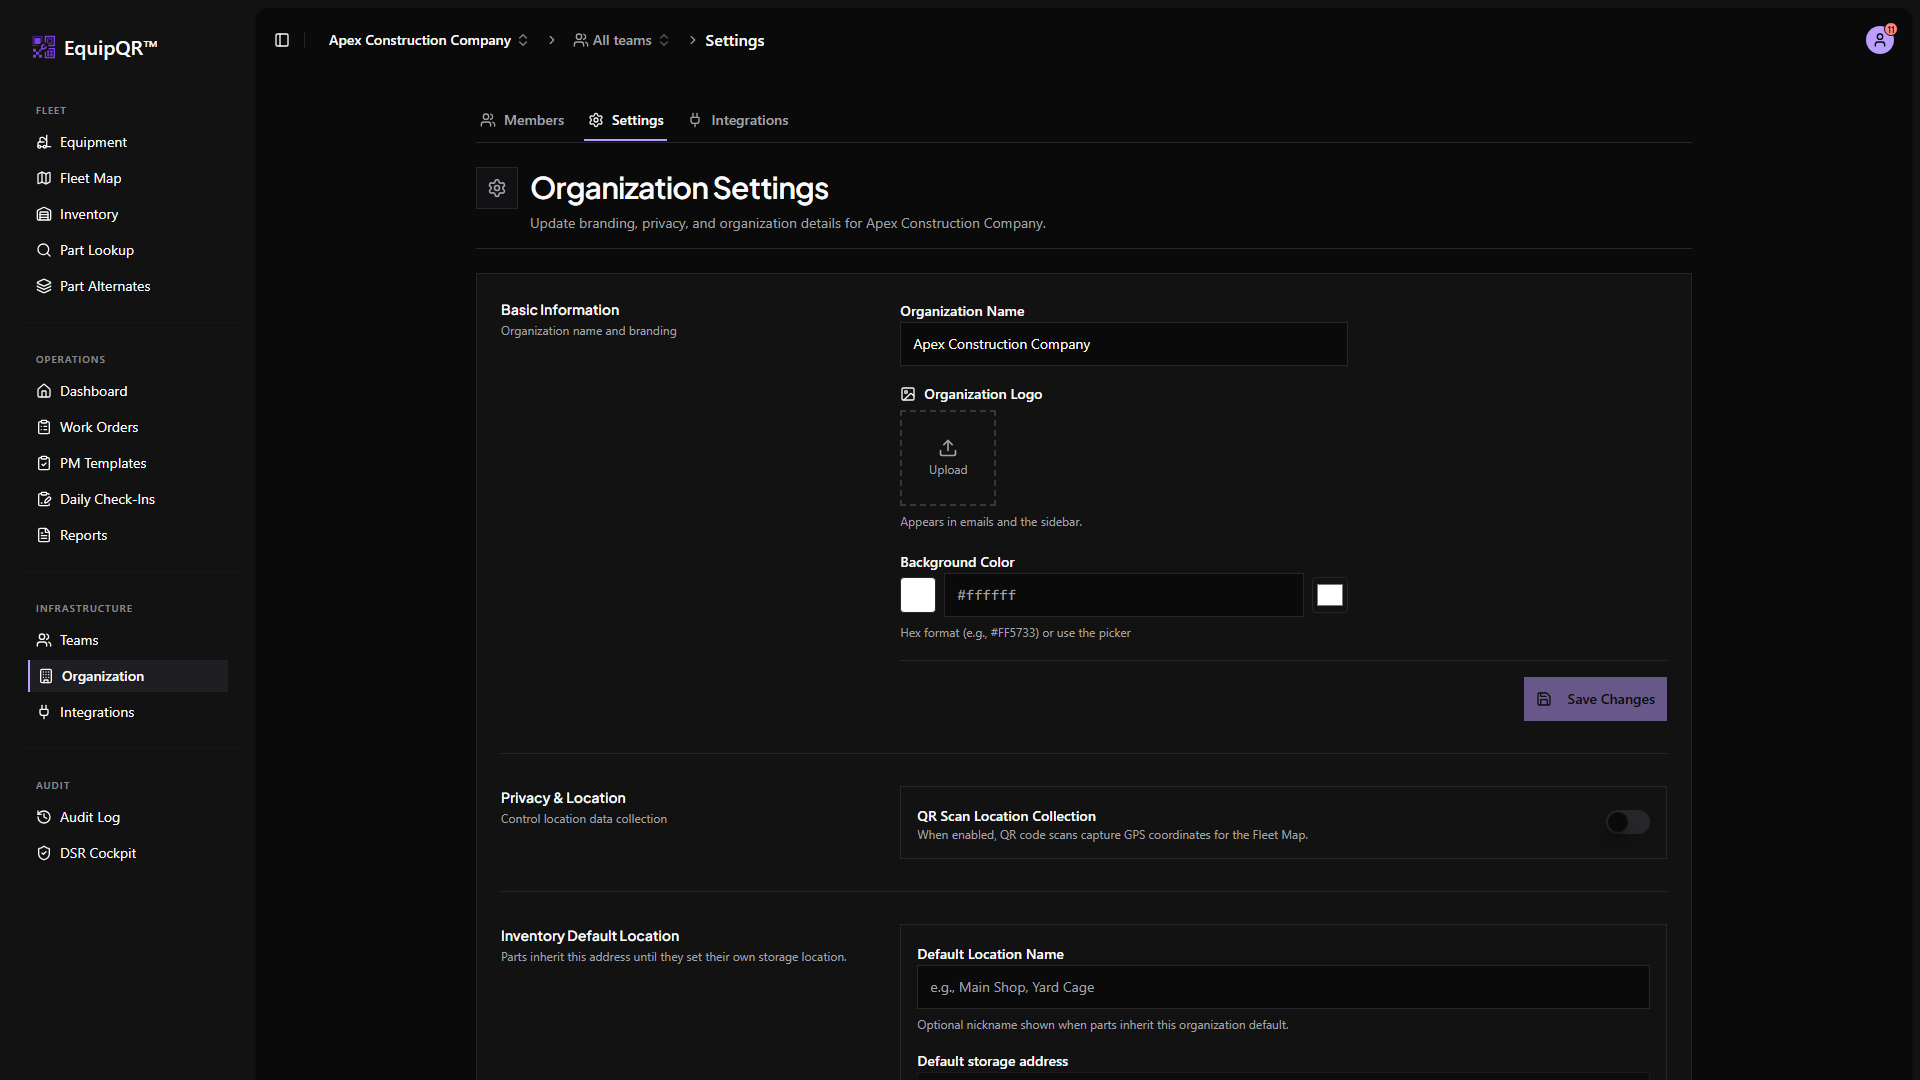Click the Inventory Default Location heading
Viewport: 1920px width, 1080px height.
tap(590, 936)
